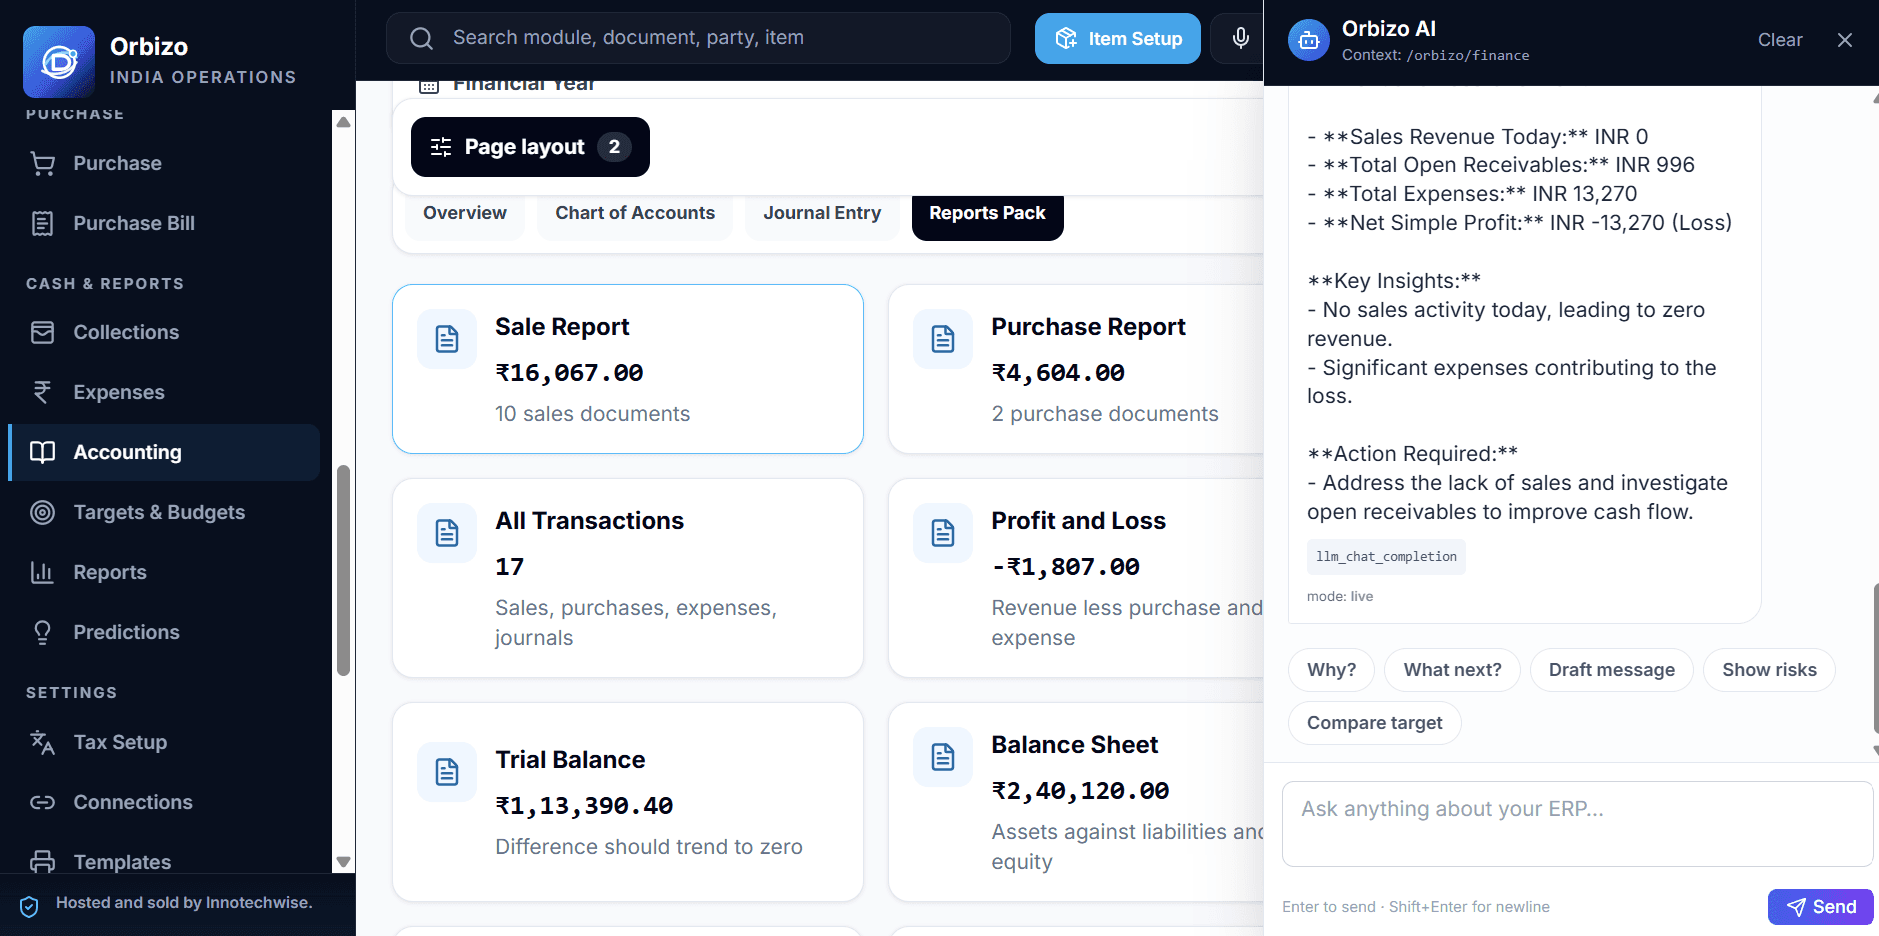Click the Connections link icon

(x=42, y=802)
